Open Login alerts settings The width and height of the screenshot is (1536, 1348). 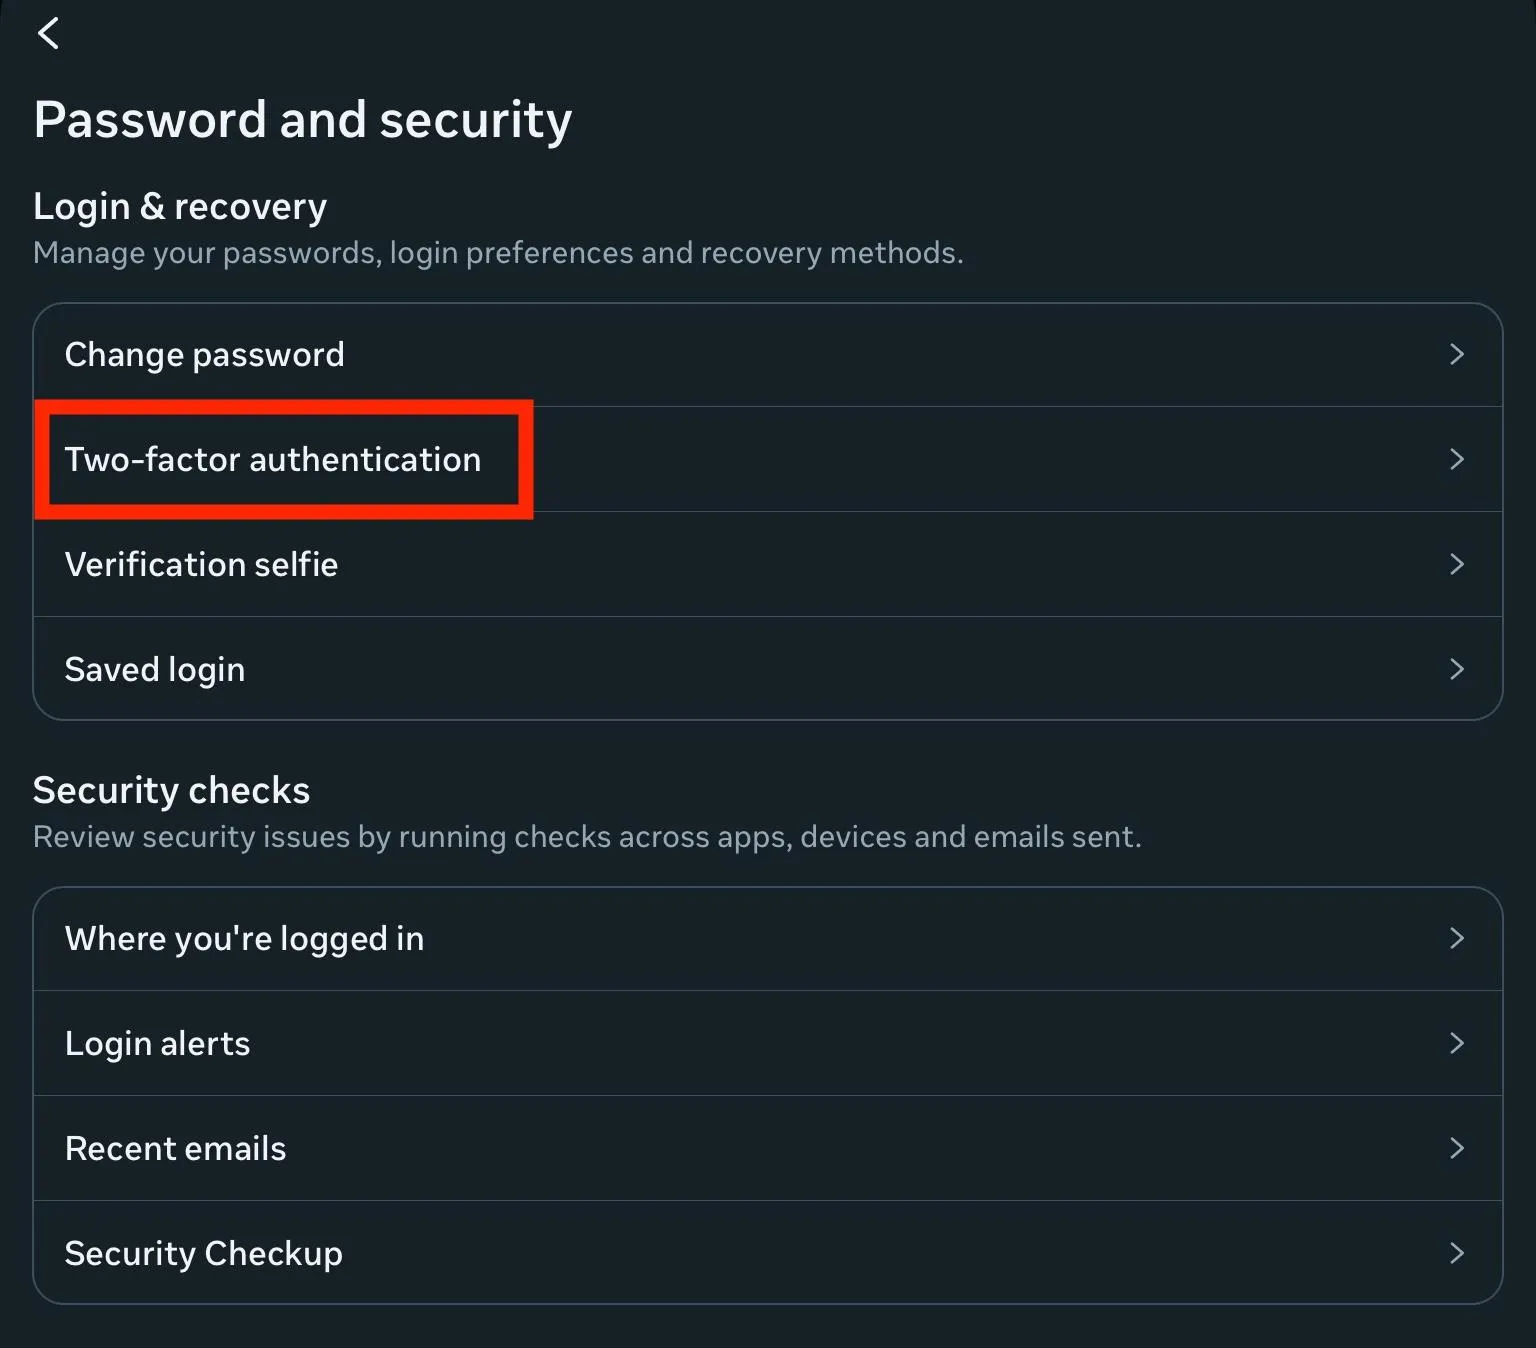coord(158,1043)
